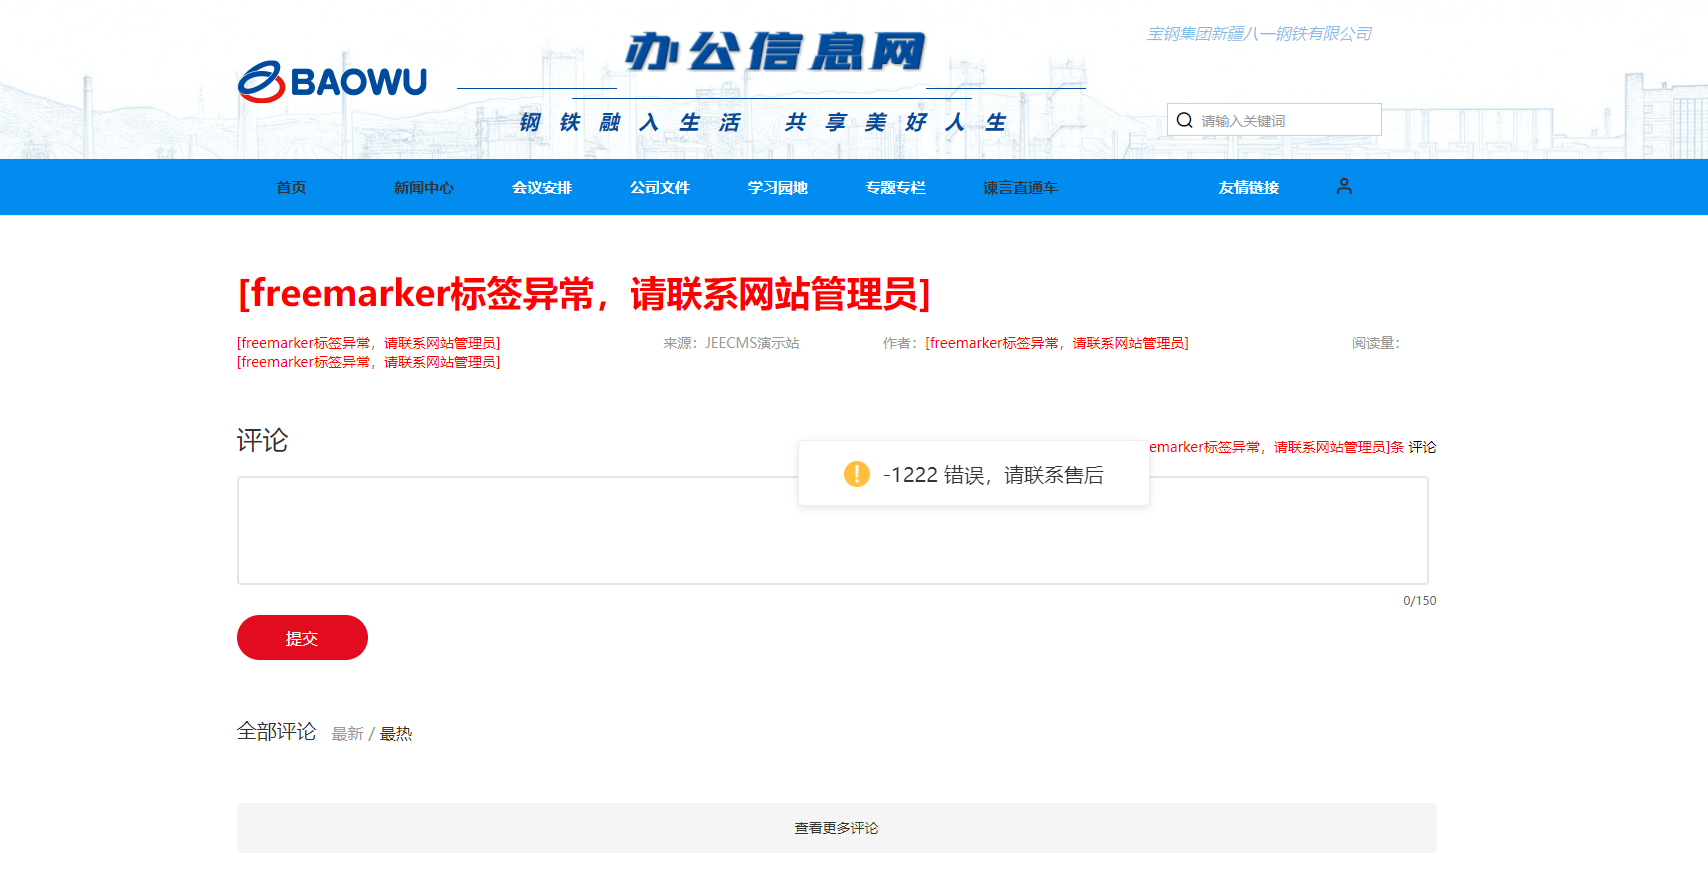
Task: Go to the 首页 menu item
Action: (291, 187)
